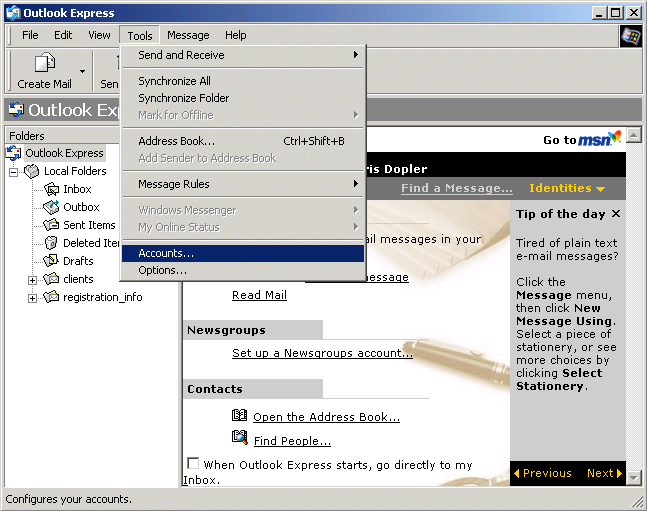
Task: Click the Deleted Items trash icon
Action: (x=51, y=243)
